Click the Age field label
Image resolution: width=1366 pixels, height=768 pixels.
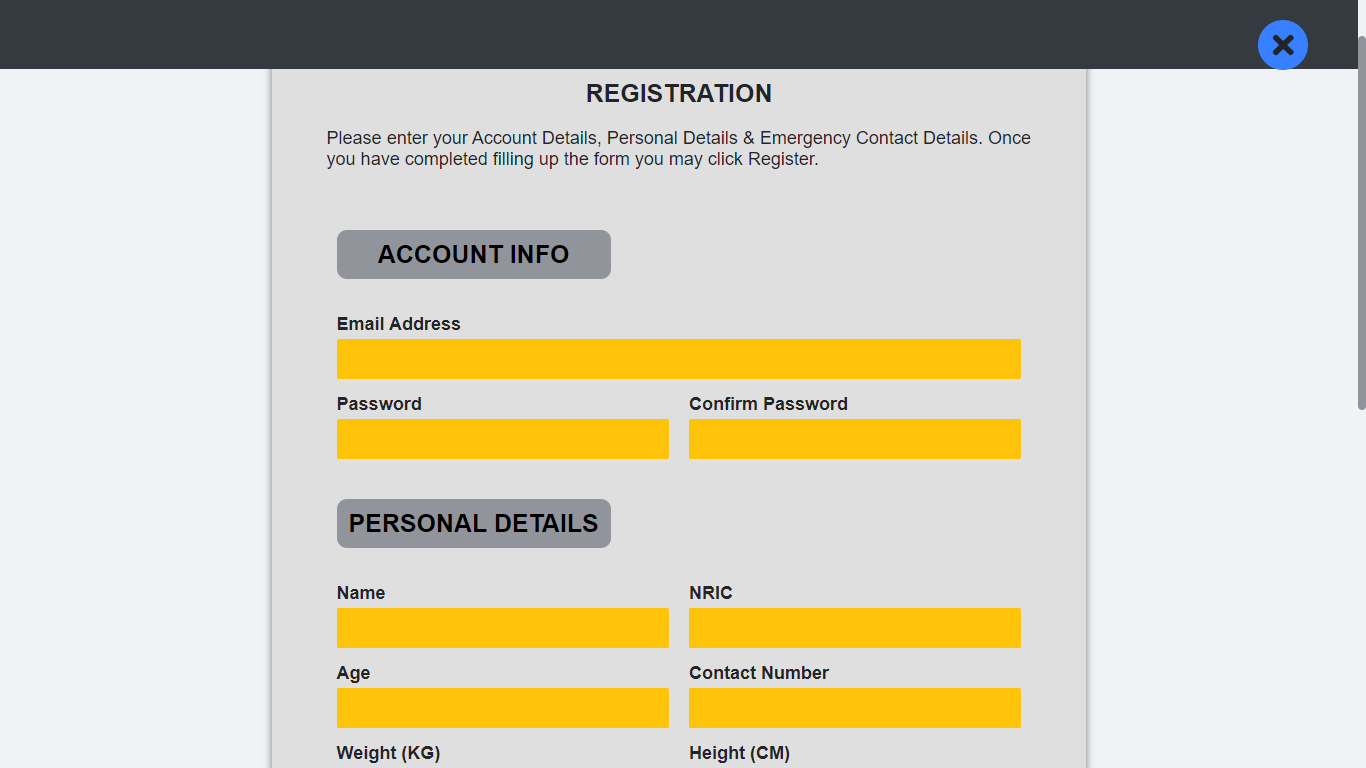(353, 673)
